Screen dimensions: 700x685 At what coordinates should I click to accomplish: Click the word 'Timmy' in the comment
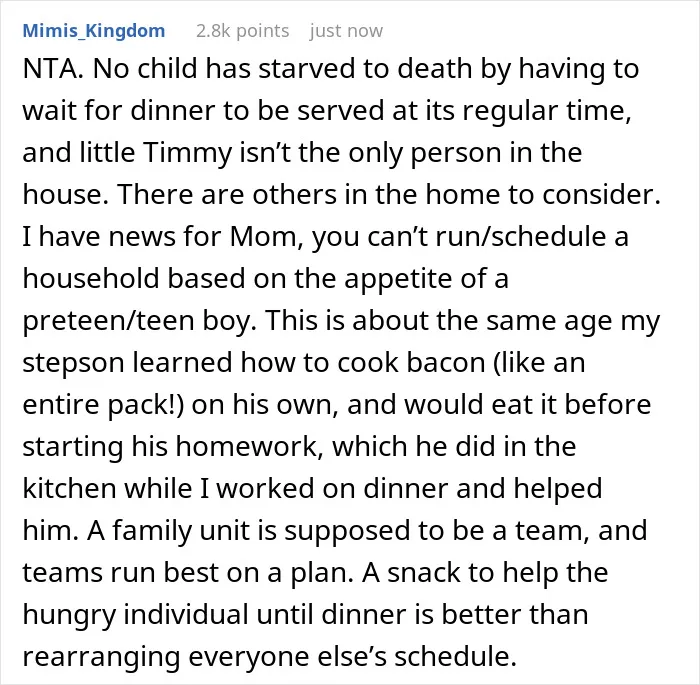coord(188,153)
